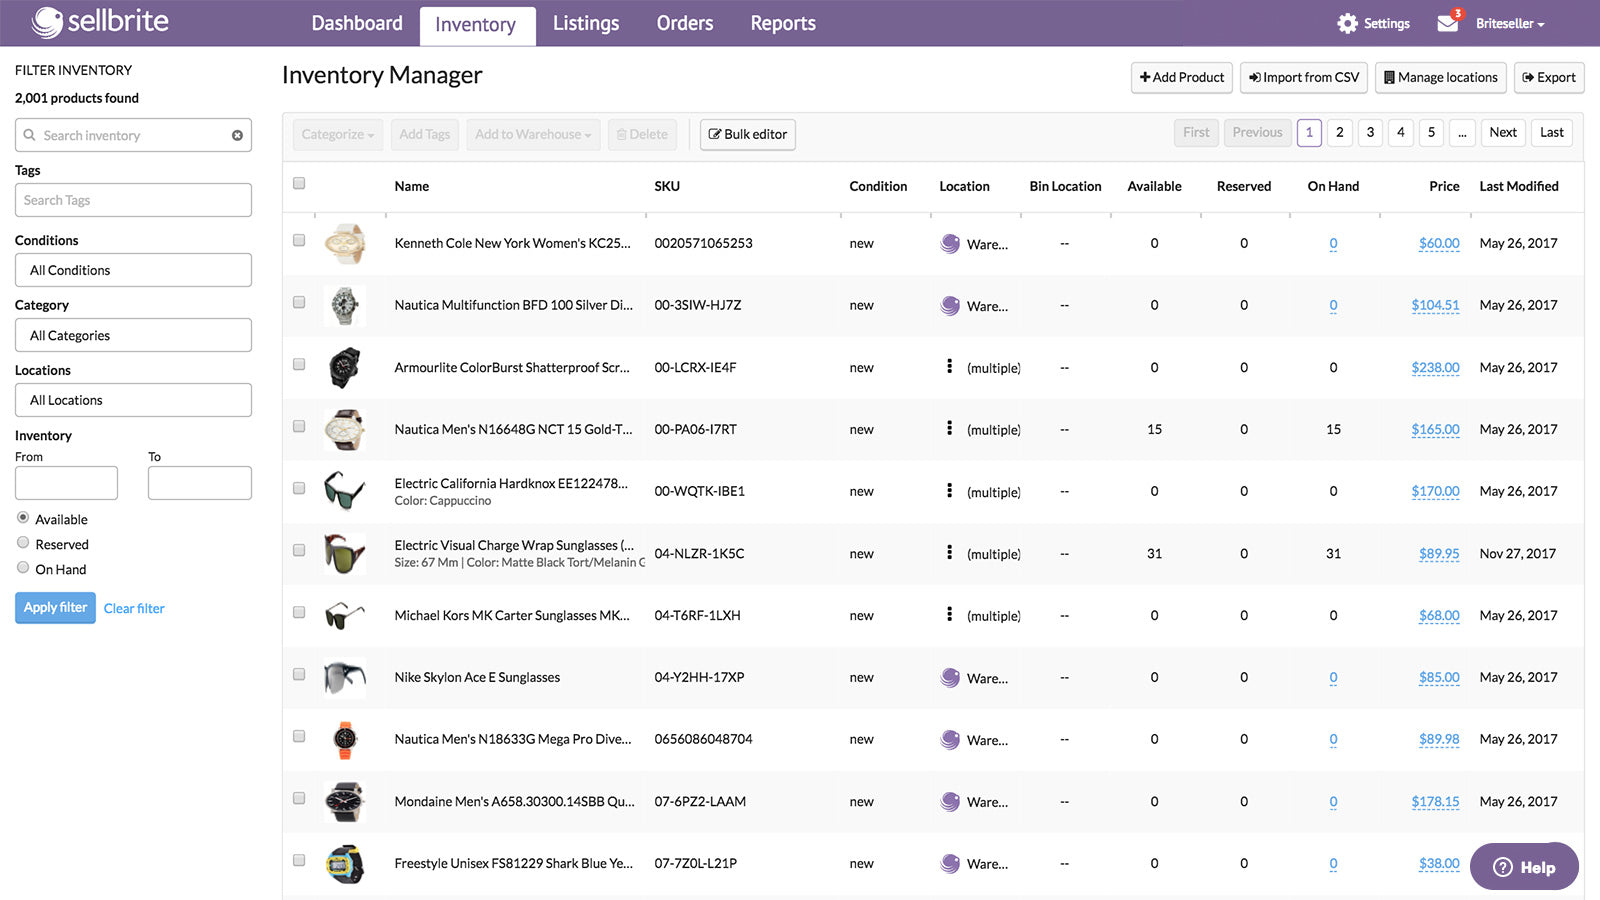Select the Reserved radio button
The height and width of the screenshot is (900, 1600).
pos(22,542)
